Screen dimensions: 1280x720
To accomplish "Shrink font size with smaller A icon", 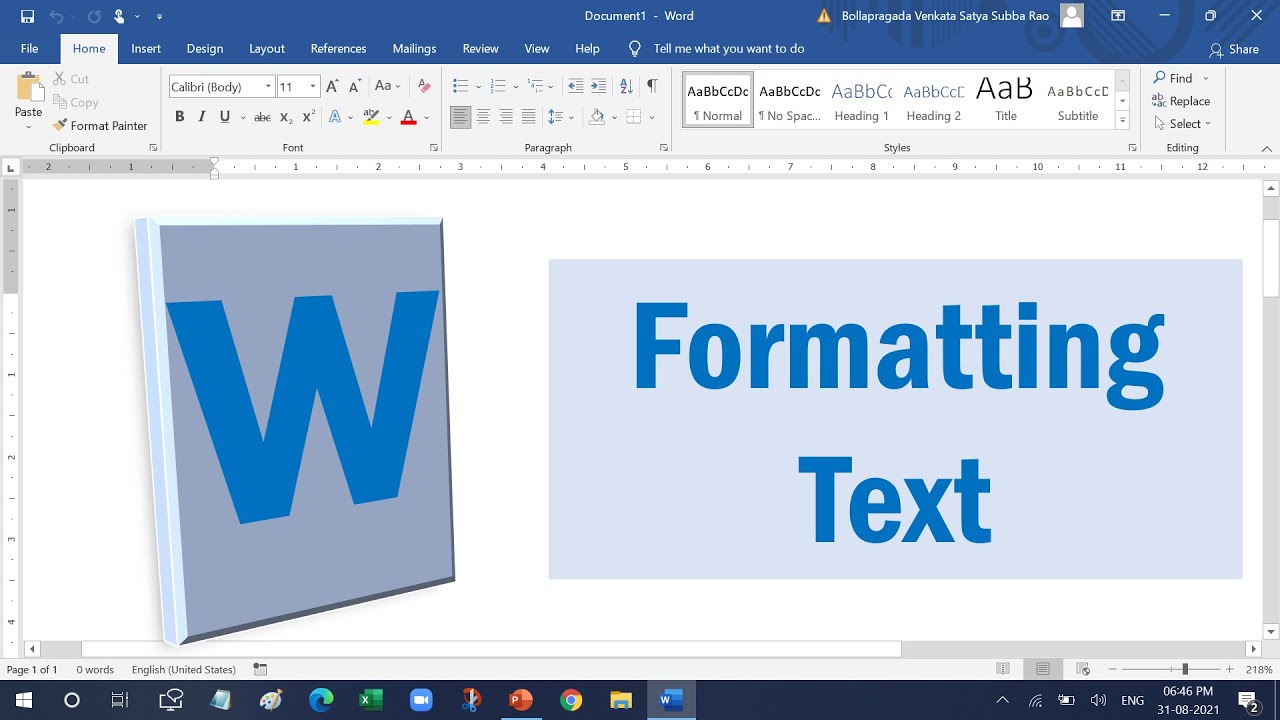I will (x=354, y=87).
